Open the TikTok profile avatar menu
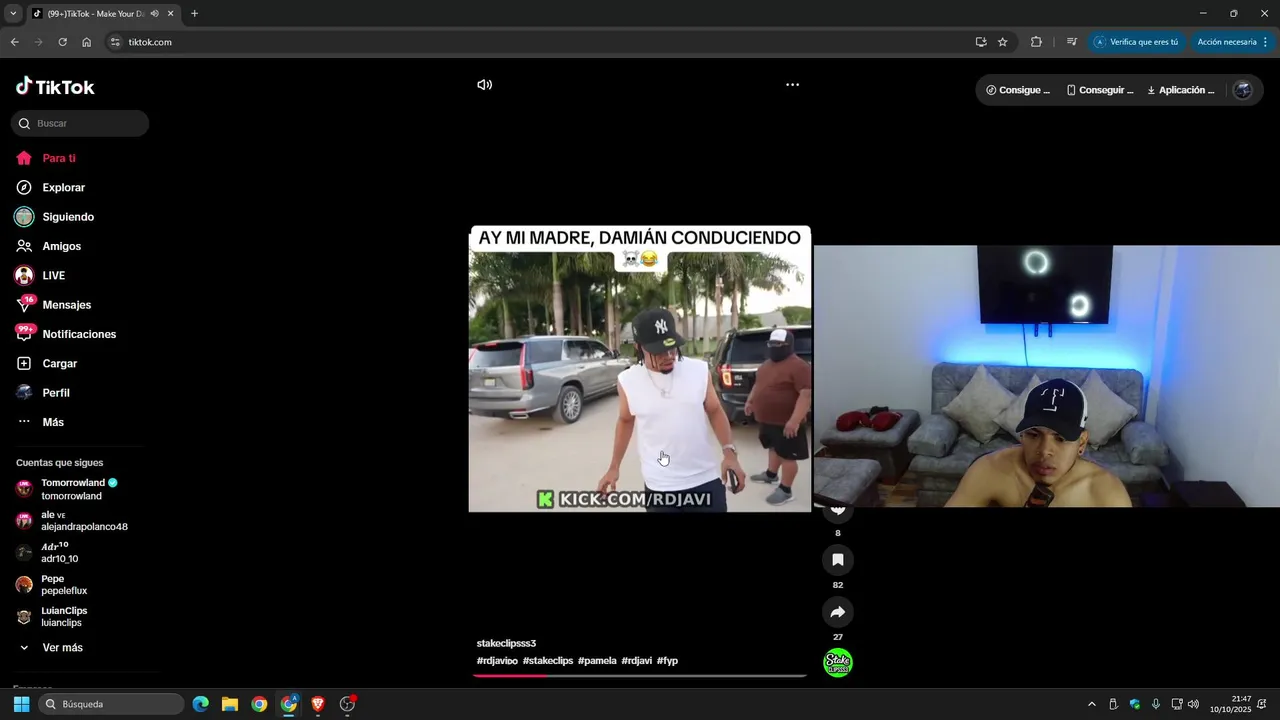Image resolution: width=1280 pixels, height=720 pixels. [1243, 90]
